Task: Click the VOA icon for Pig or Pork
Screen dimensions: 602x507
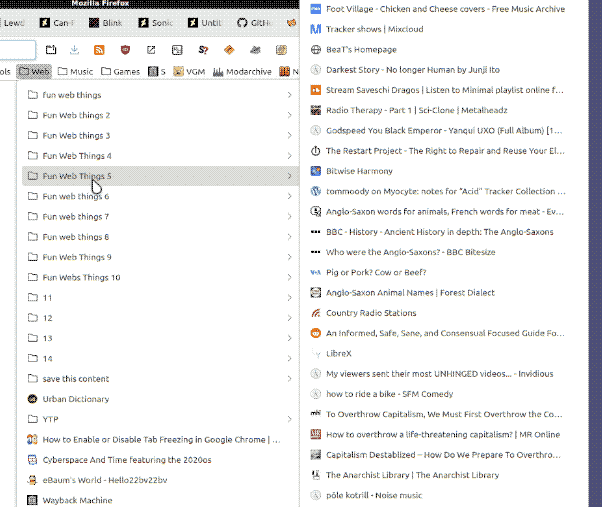Action: [316, 272]
